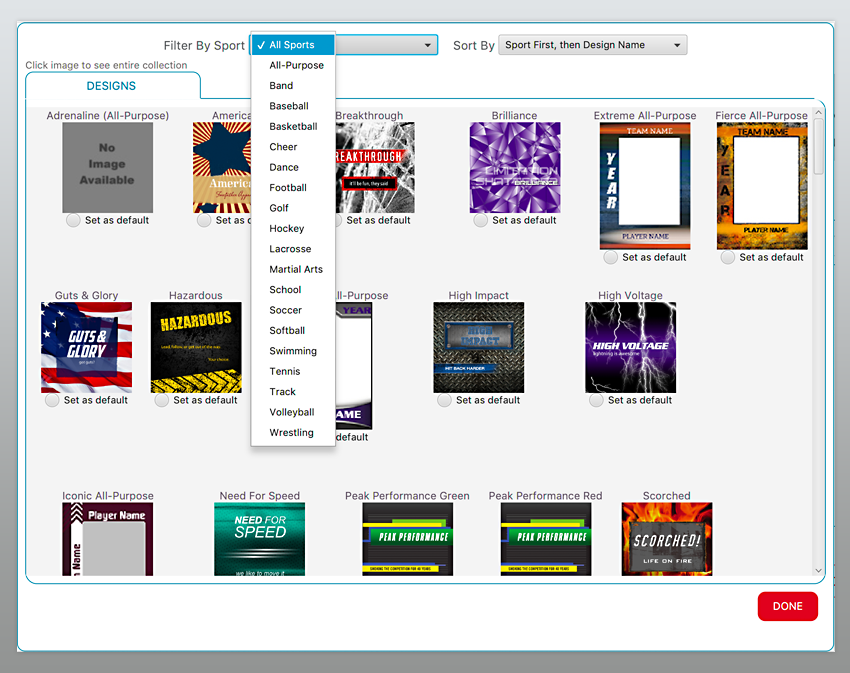850x673 pixels.
Task: Select Swimming in the dropdown menu
Action: coord(293,351)
